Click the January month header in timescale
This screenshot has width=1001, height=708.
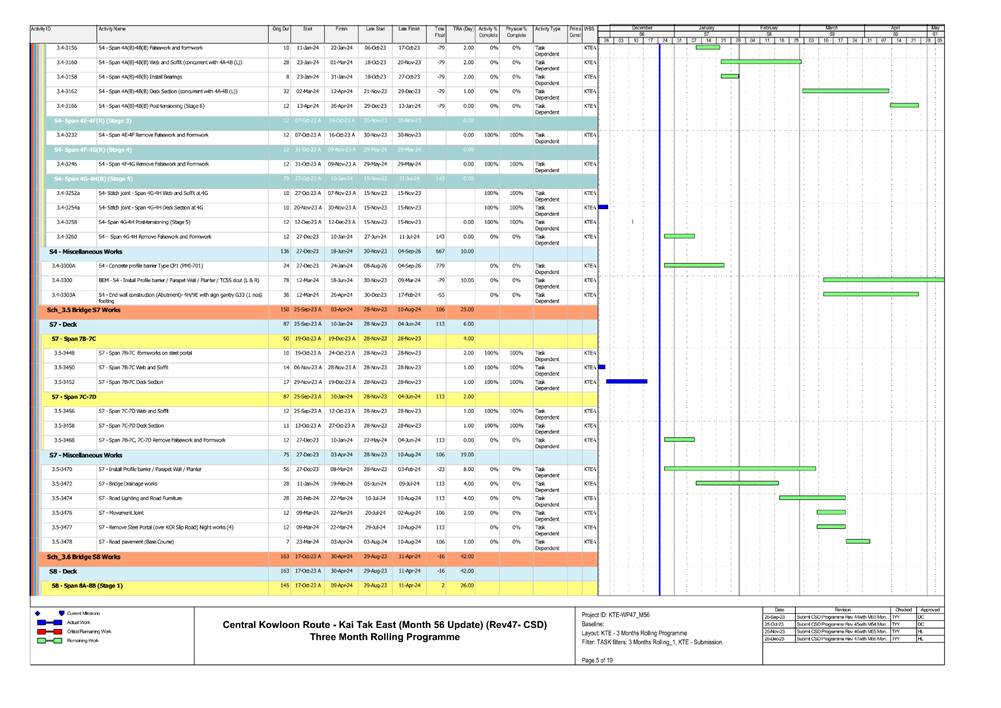point(706,28)
